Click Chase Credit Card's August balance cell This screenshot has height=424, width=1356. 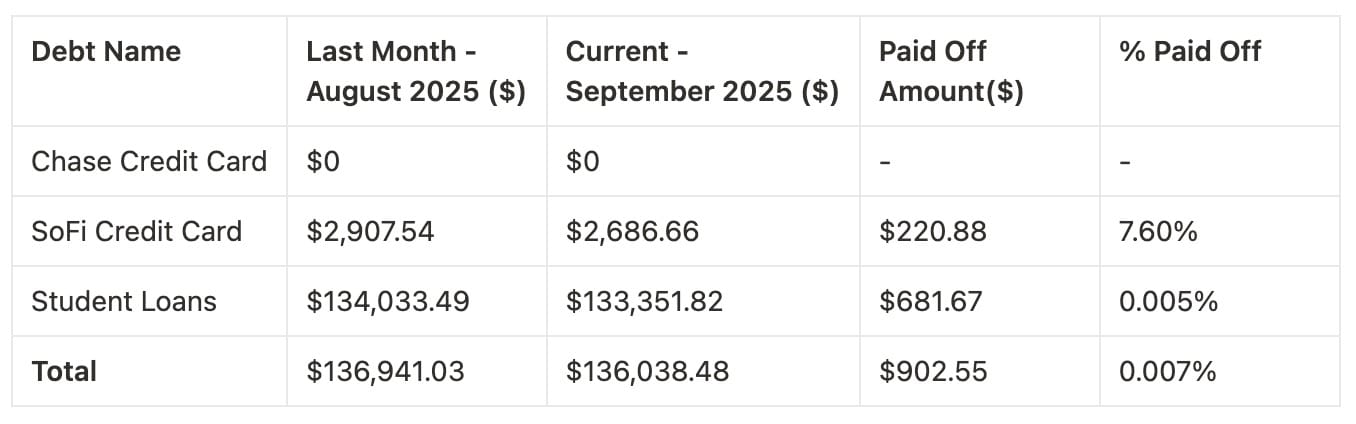pyautogui.click(x=323, y=161)
